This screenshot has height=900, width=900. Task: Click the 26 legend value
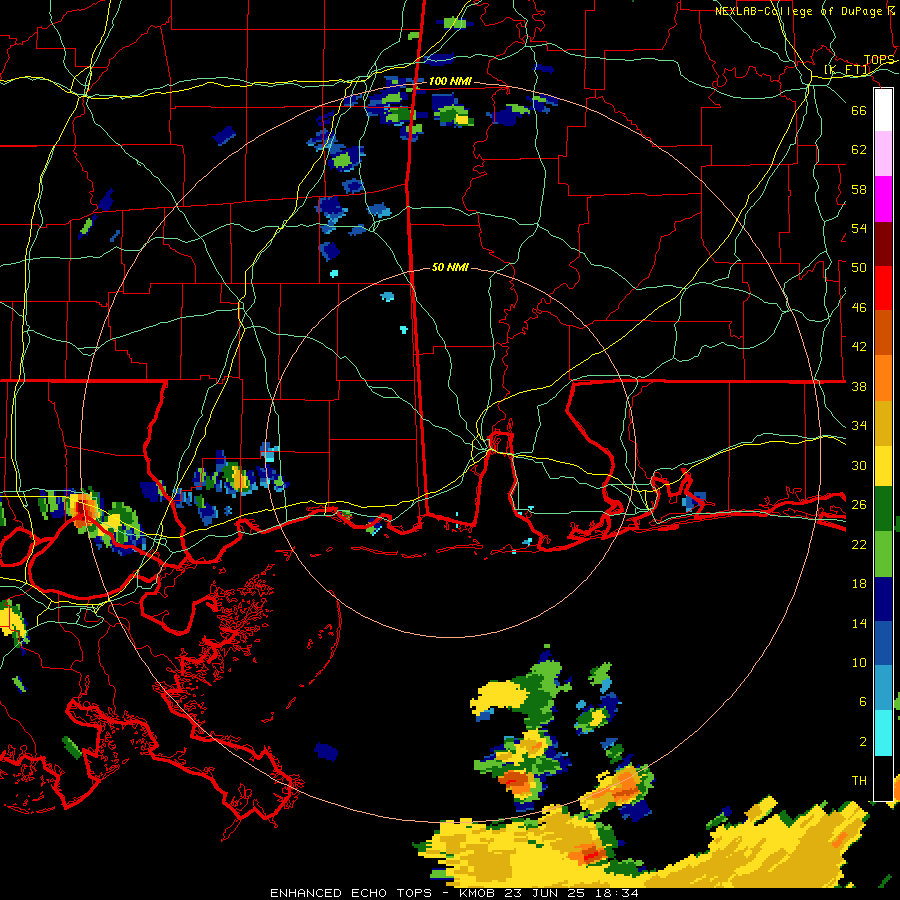point(859,504)
